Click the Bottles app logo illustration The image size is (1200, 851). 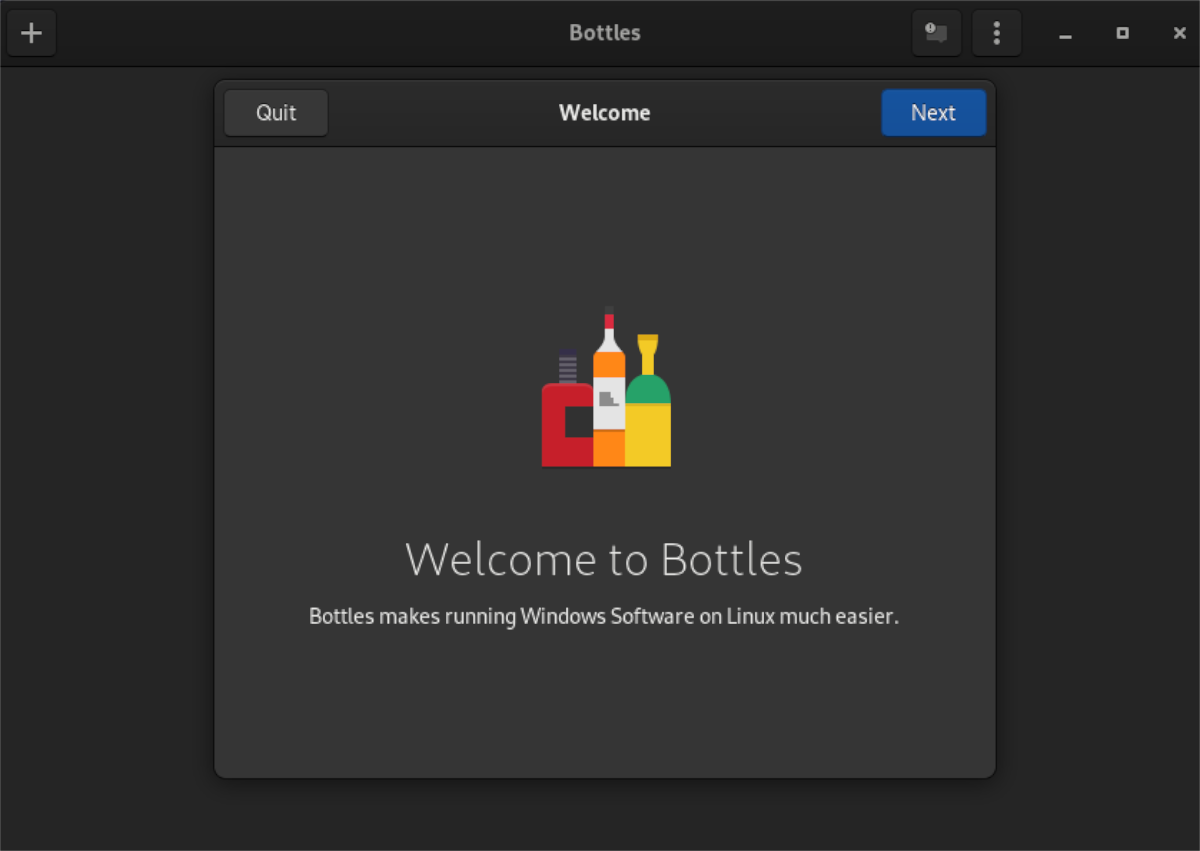click(605, 388)
